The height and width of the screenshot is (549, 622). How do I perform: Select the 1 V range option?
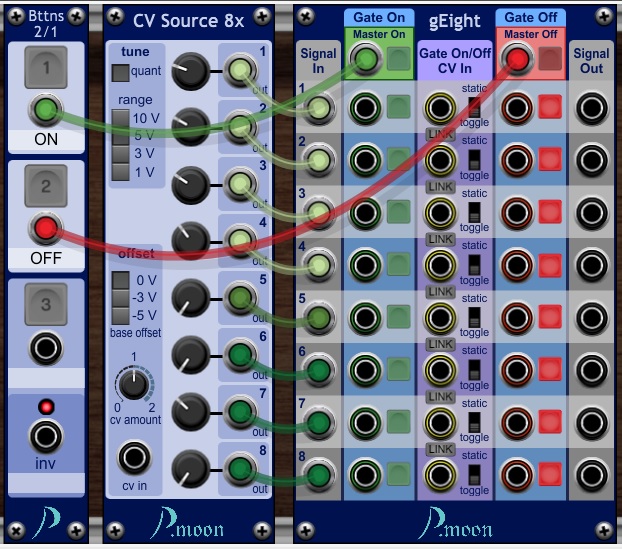pos(120,172)
